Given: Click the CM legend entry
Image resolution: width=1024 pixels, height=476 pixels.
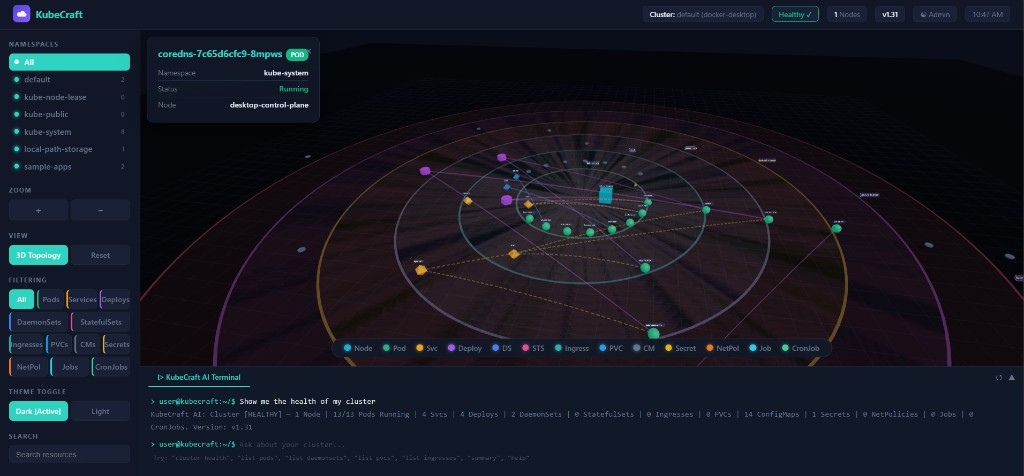Looking at the screenshot, I should pyautogui.click(x=644, y=348).
